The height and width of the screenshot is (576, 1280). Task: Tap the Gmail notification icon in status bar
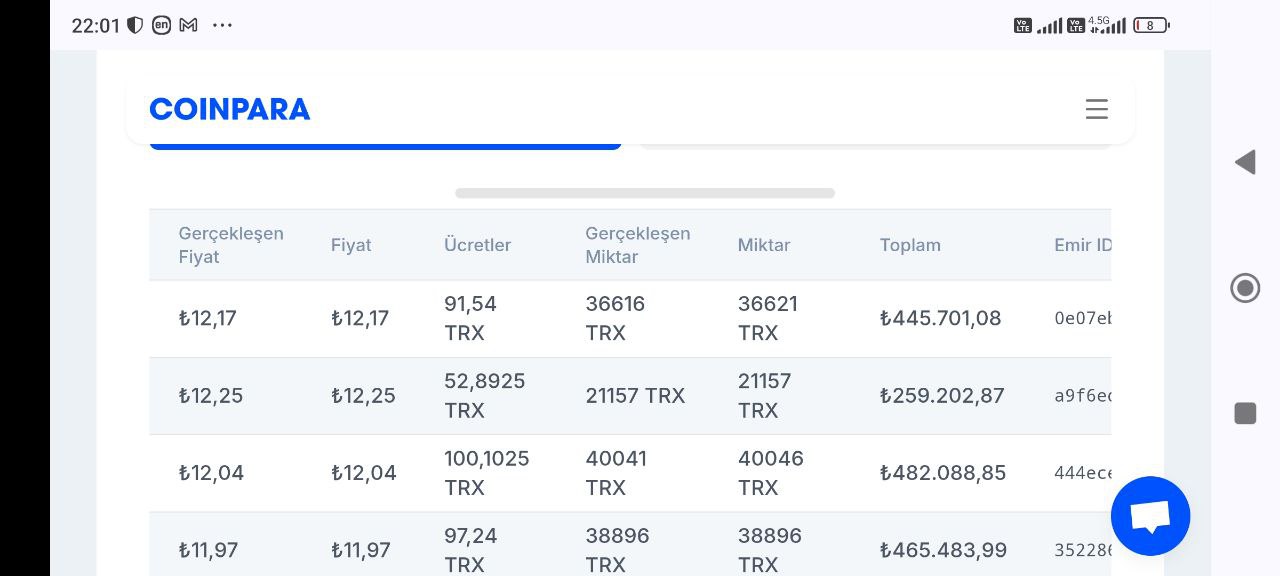188,25
